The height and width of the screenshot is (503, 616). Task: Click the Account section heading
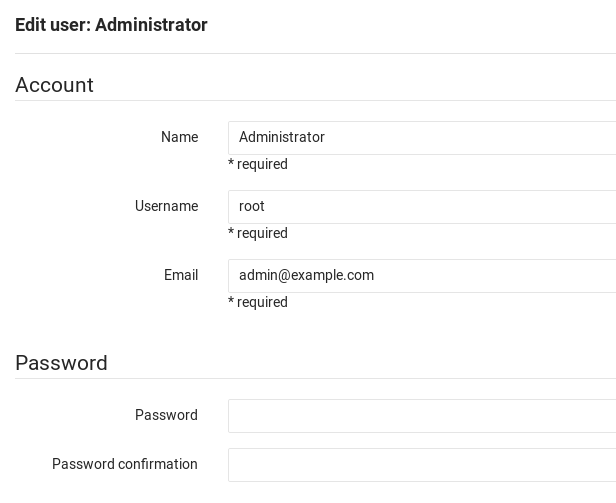(x=54, y=85)
